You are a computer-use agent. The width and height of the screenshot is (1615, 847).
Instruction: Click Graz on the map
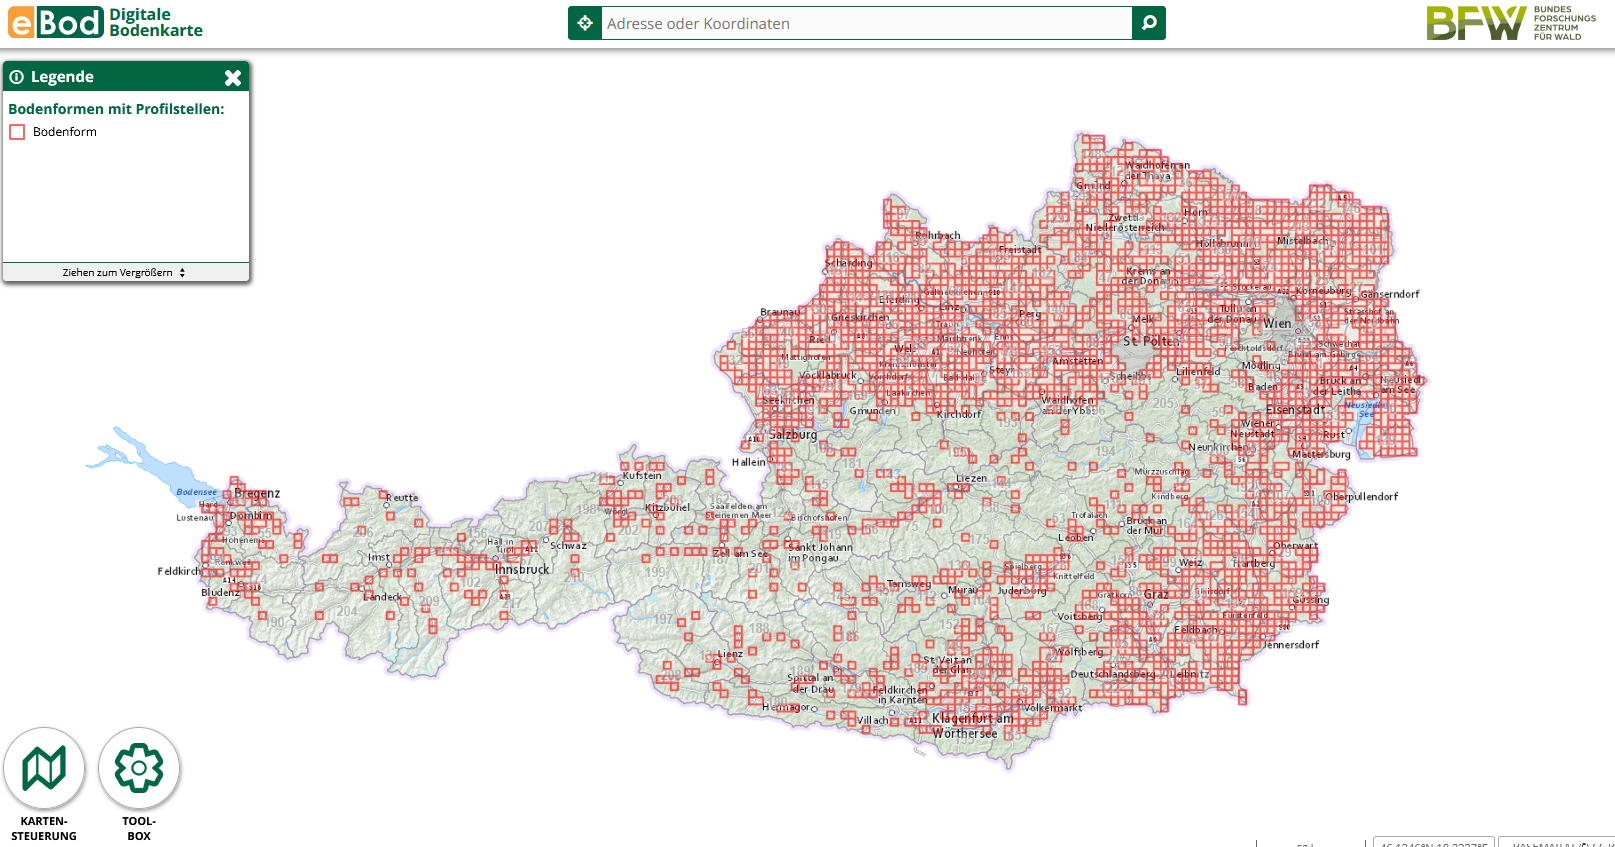[1156, 594]
